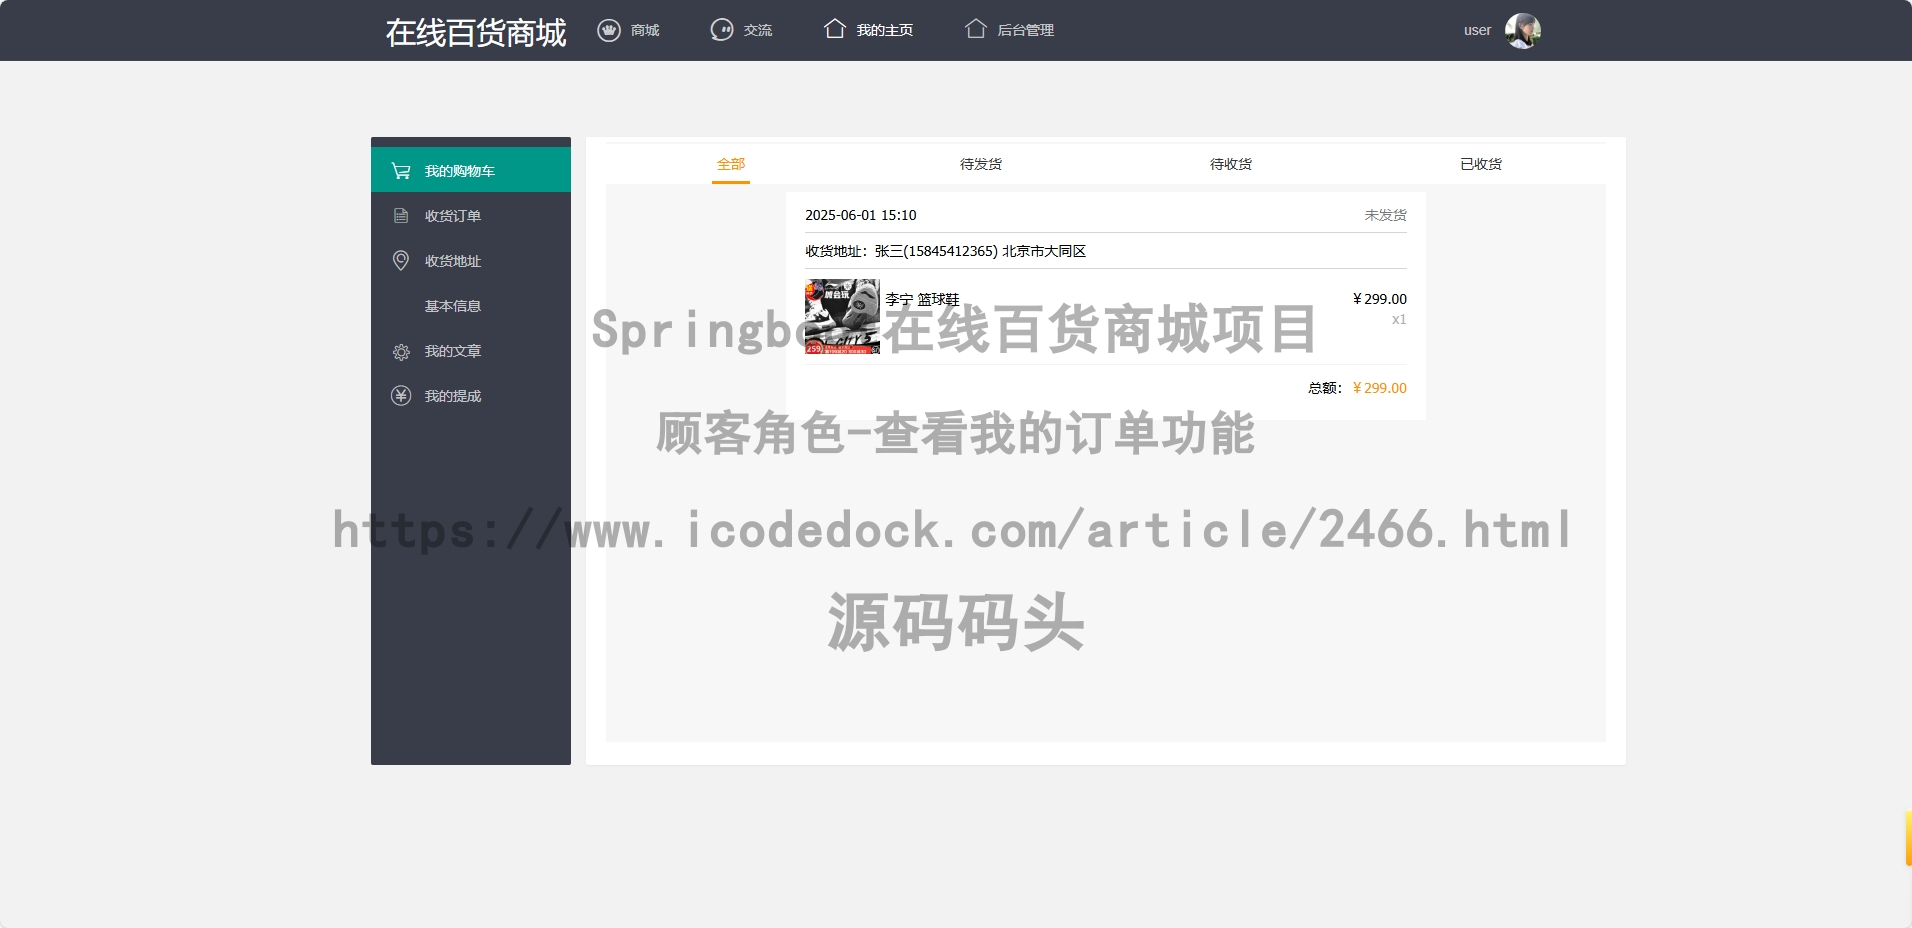Image resolution: width=1912 pixels, height=928 pixels.
Task: Click the 总额 label
Action: coord(1324,388)
